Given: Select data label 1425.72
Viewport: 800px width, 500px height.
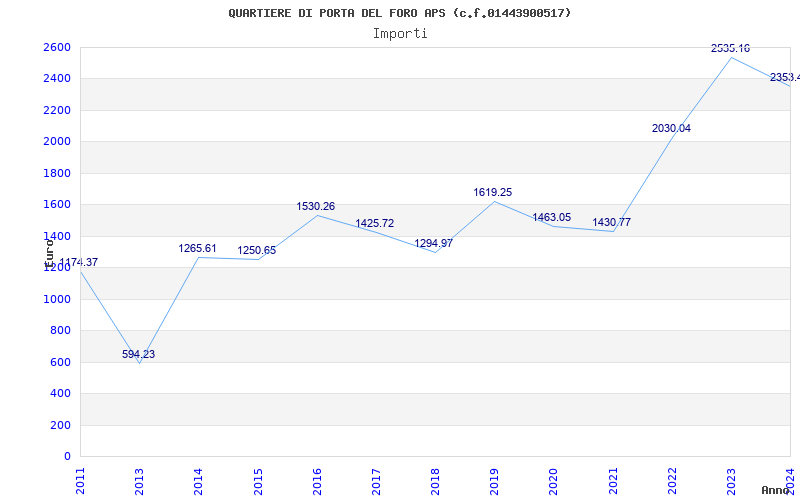Looking at the screenshot, I should click(374, 223).
